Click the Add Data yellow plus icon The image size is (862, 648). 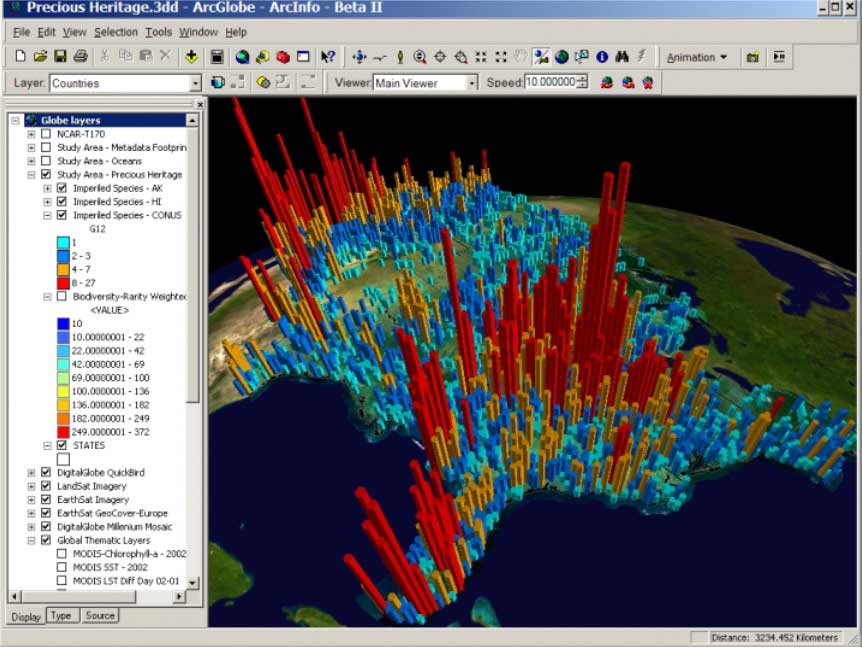pyautogui.click(x=191, y=57)
